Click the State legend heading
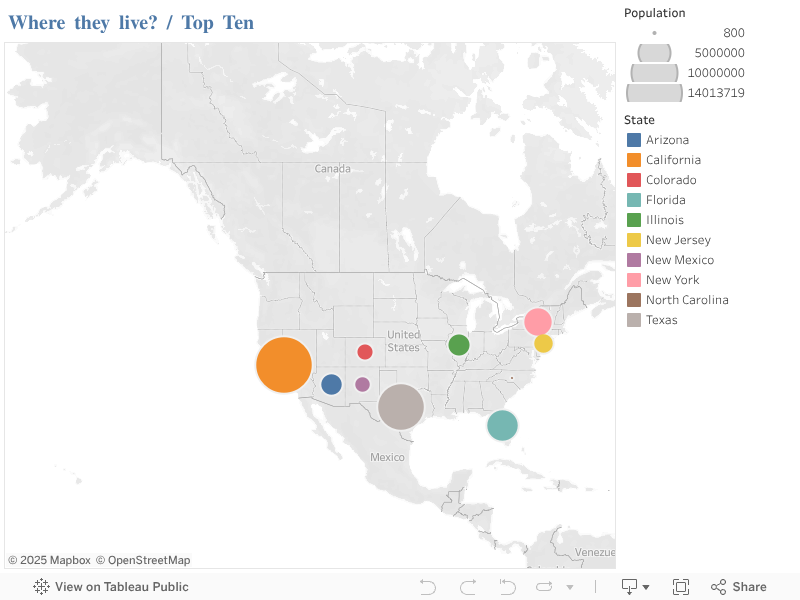The height and width of the screenshot is (600, 800). tap(639, 120)
